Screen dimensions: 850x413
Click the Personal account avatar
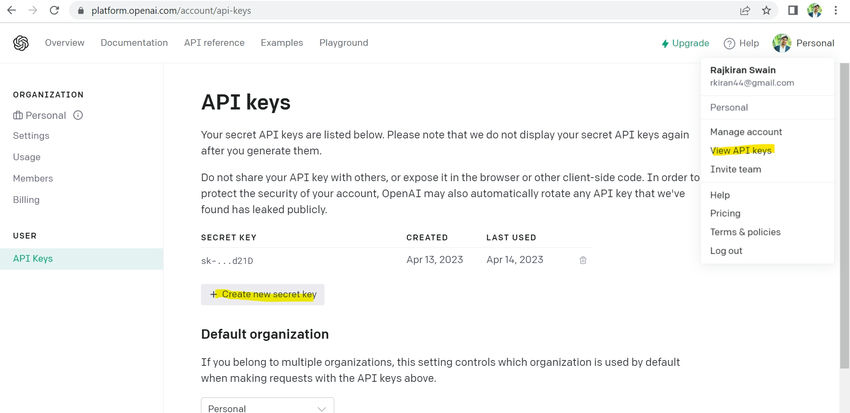[782, 43]
